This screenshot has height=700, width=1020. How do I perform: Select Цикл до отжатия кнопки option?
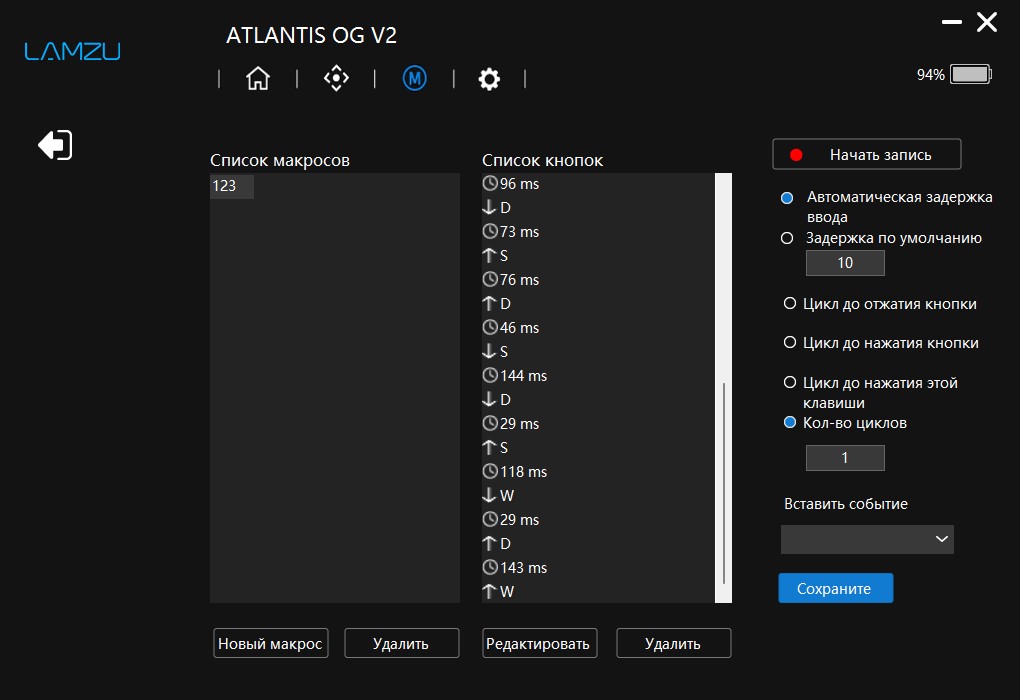point(790,303)
